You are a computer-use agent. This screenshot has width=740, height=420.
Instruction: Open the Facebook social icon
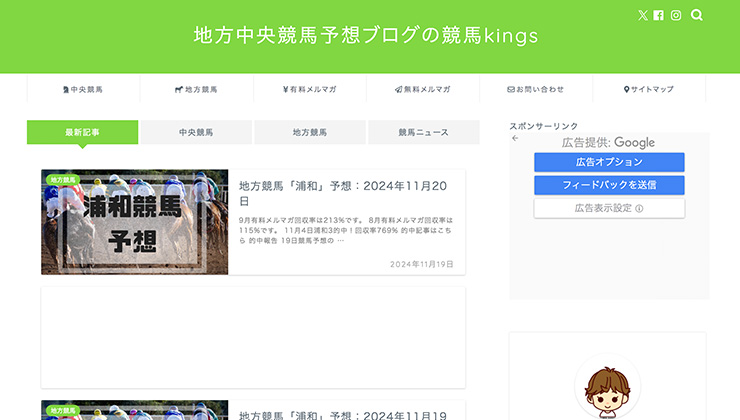(x=658, y=16)
